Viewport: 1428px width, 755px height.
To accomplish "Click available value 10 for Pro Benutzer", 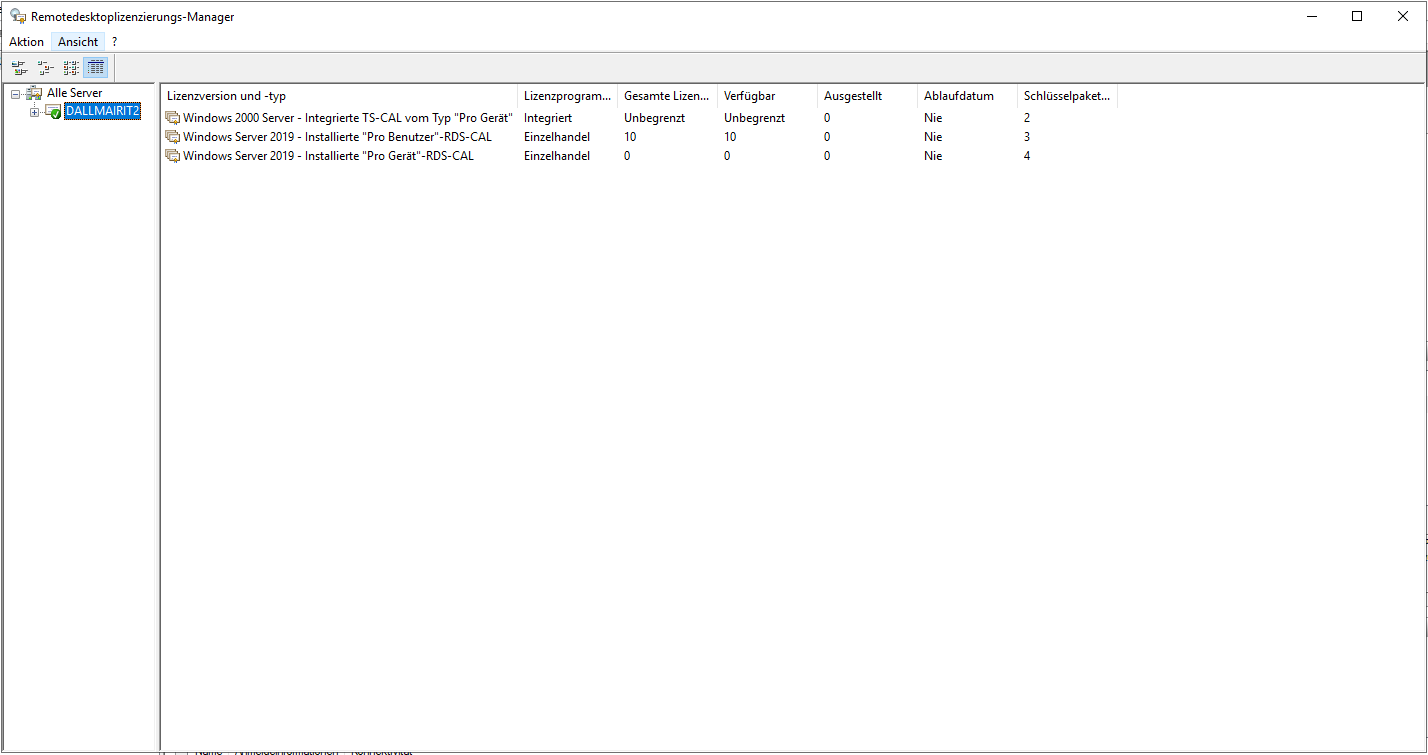I will click(730, 137).
